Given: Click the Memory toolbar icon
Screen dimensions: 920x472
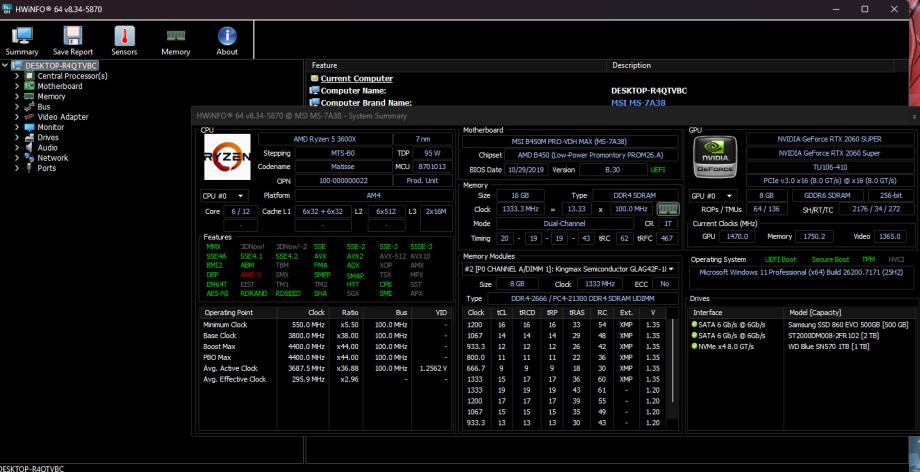Looking at the screenshot, I should [x=176, y=38].
